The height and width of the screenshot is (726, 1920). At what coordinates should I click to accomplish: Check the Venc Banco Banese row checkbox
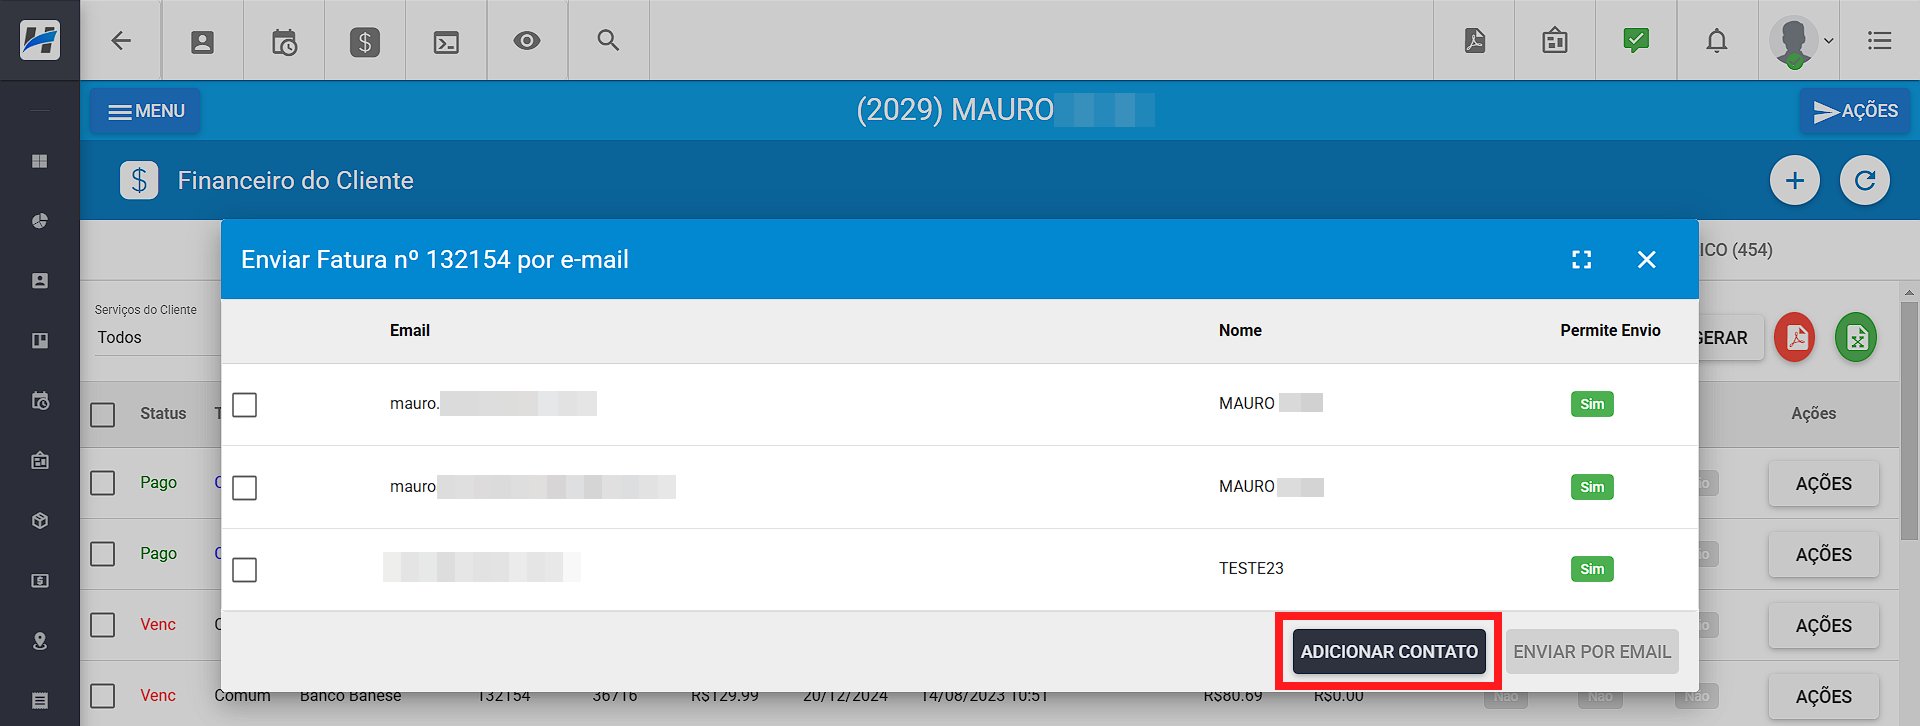(x=103, y=696)
